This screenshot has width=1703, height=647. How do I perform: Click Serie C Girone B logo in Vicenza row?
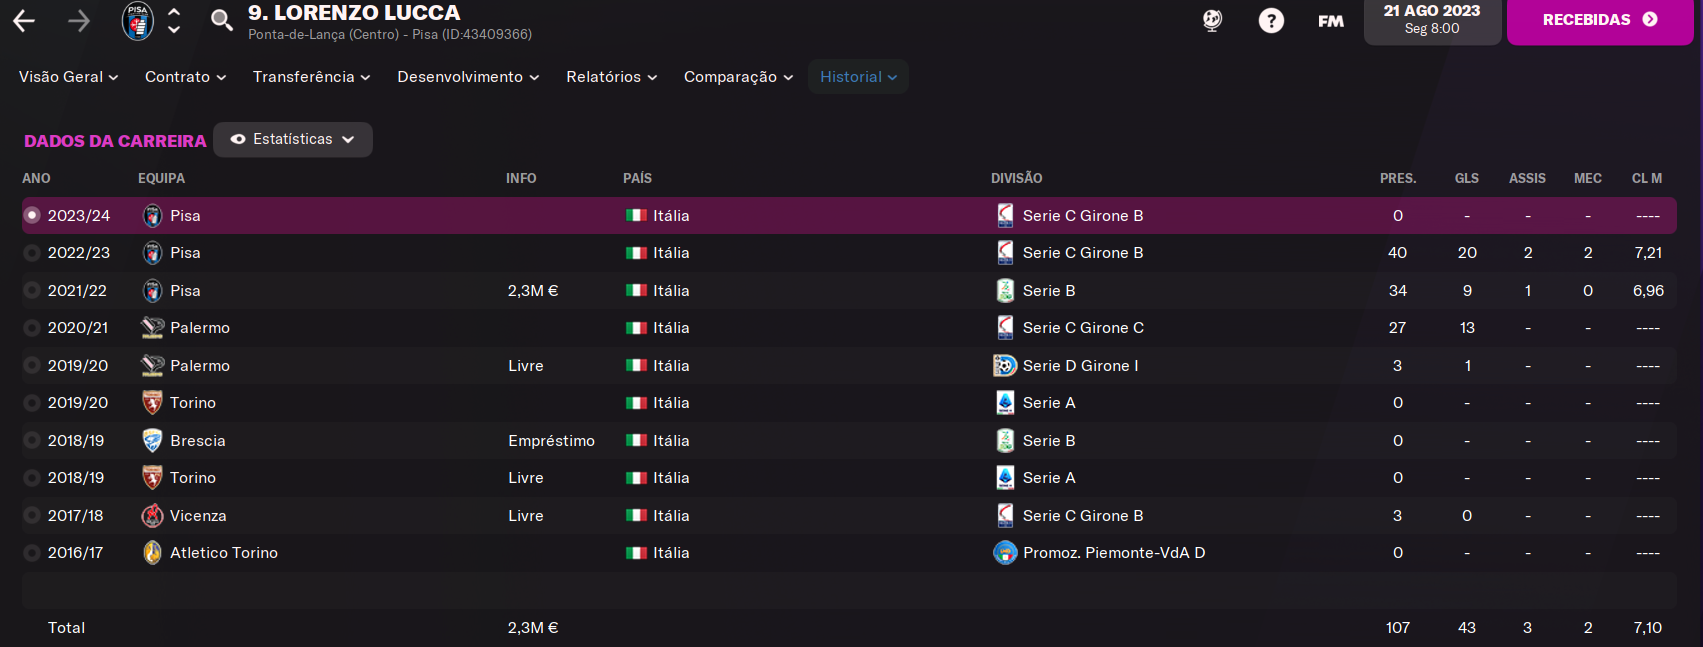pos(1005,516)
